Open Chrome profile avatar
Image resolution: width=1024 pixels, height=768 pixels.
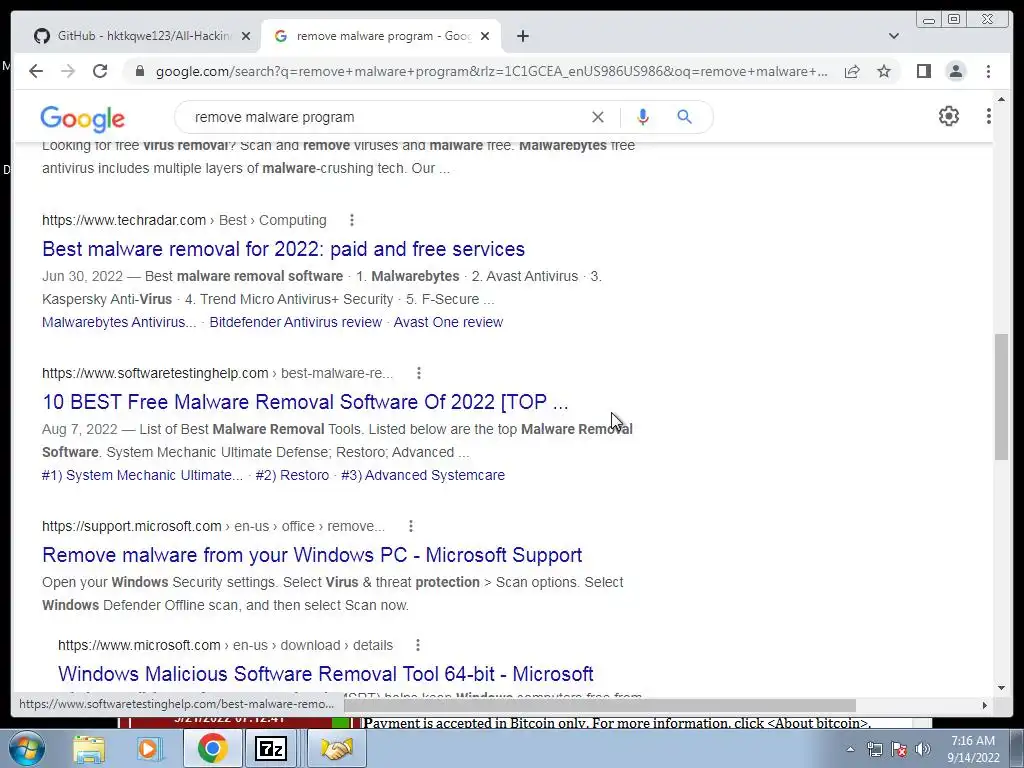(955, 71)
